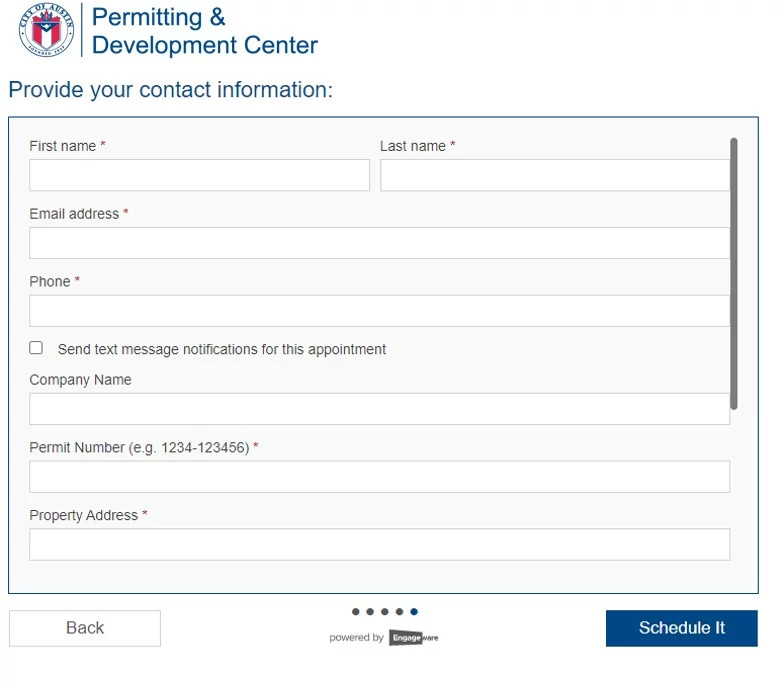Click into the Email address field
The image size is (783, 681).
379,243
